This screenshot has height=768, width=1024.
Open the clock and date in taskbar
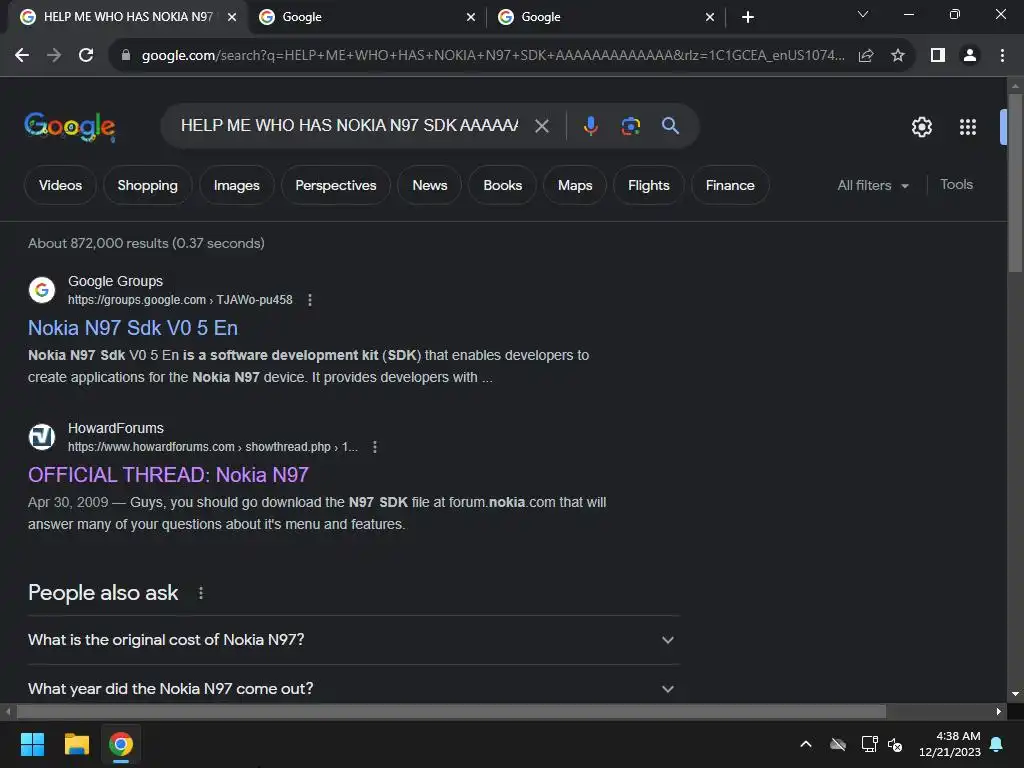click(950, 744)
